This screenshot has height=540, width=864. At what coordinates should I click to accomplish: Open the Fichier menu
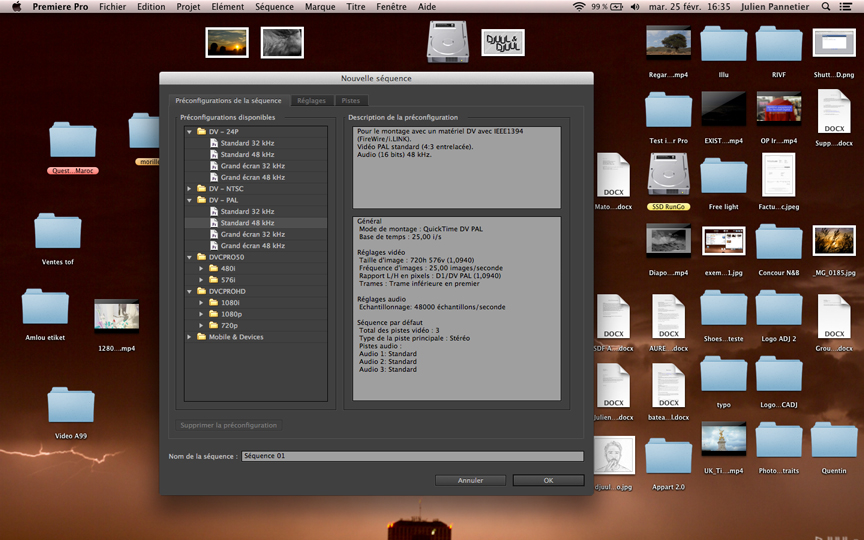[x=112, y=7]
